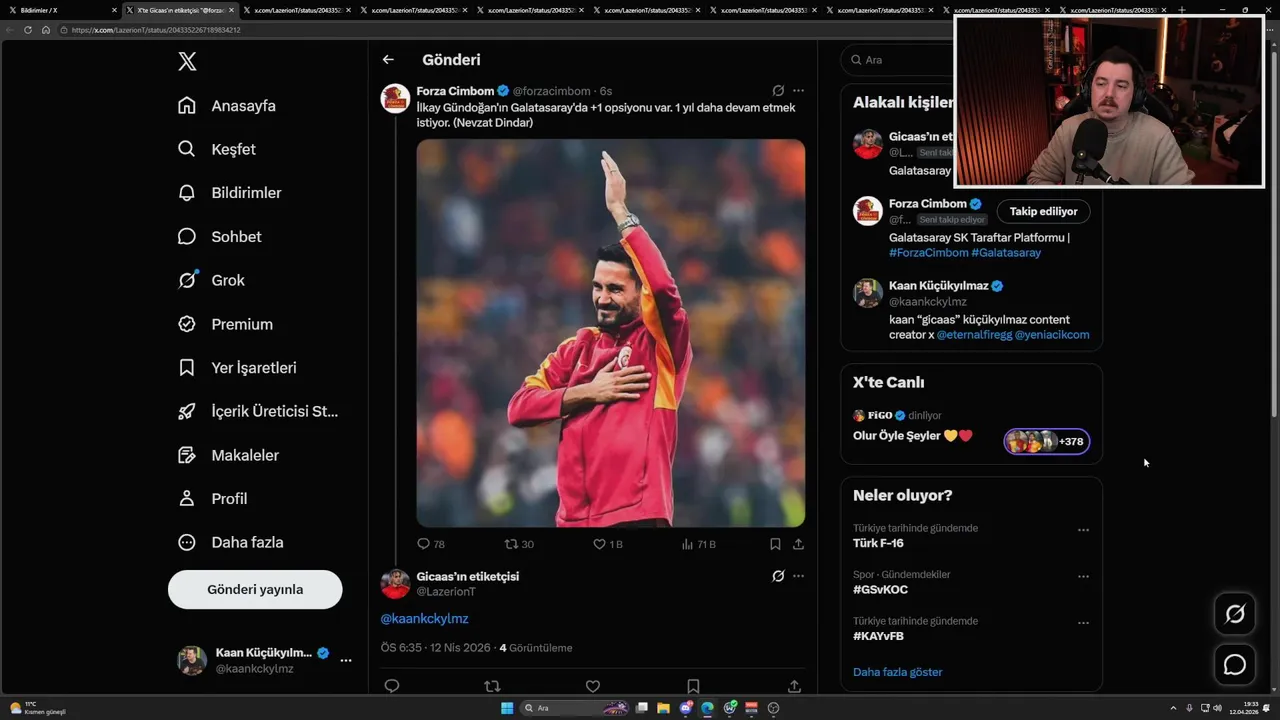Open Forza Cimbom profile avatar in post
1280x720 pixels.
pyautogui.click(x=395, y=98)
